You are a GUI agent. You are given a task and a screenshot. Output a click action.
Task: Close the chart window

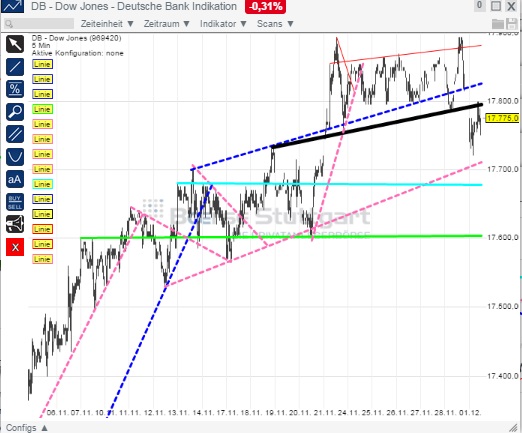click(x=511, y=6)
